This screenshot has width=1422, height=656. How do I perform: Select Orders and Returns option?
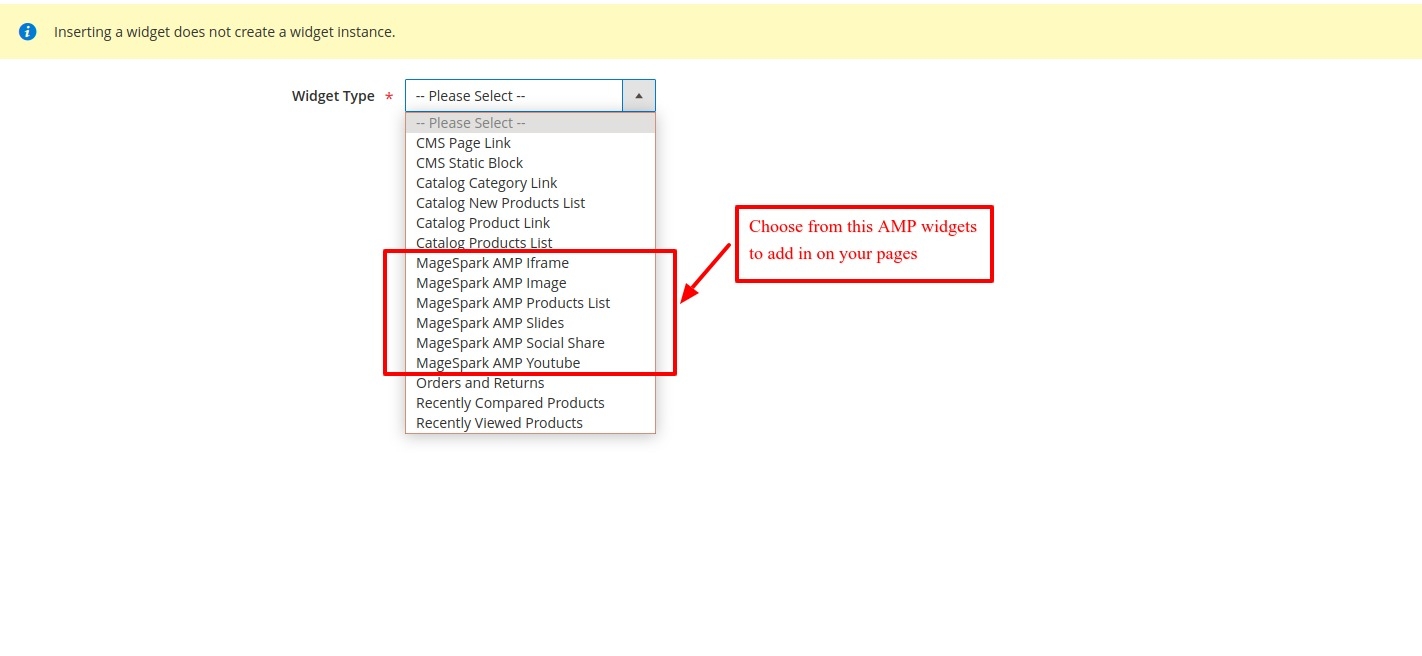[x=530, y=383]
